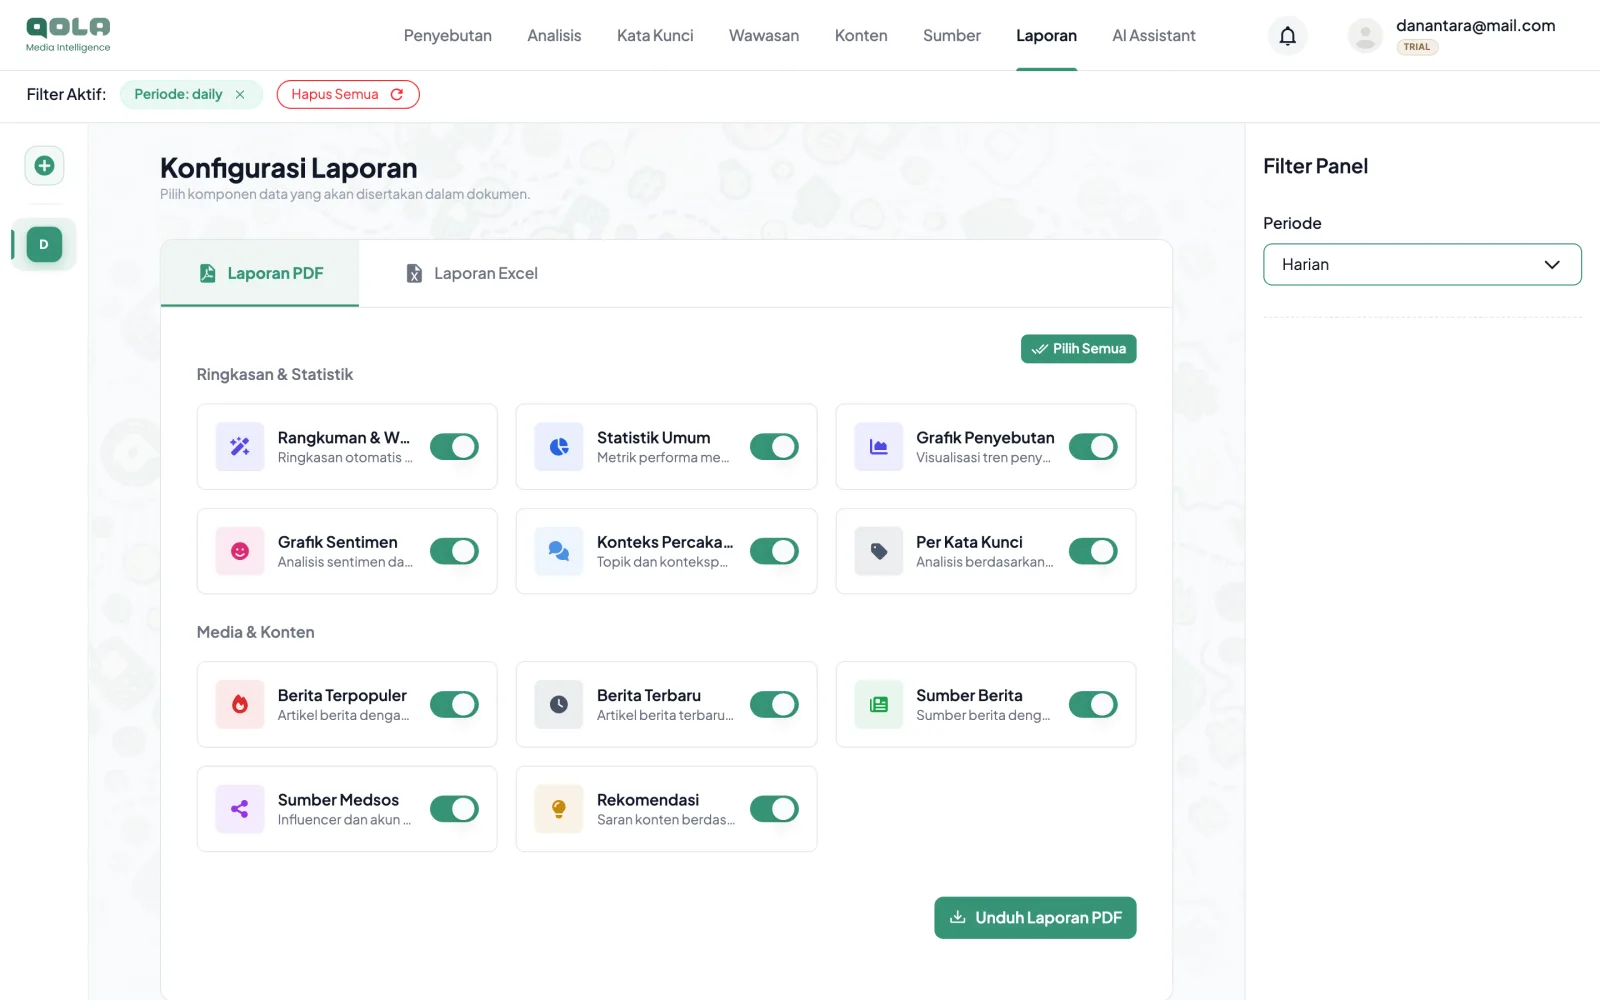Go to the Konten section
Image resolution: width=1600 pixels, height=1000 pixels.
pyautogui.click(x=861, y=36)
